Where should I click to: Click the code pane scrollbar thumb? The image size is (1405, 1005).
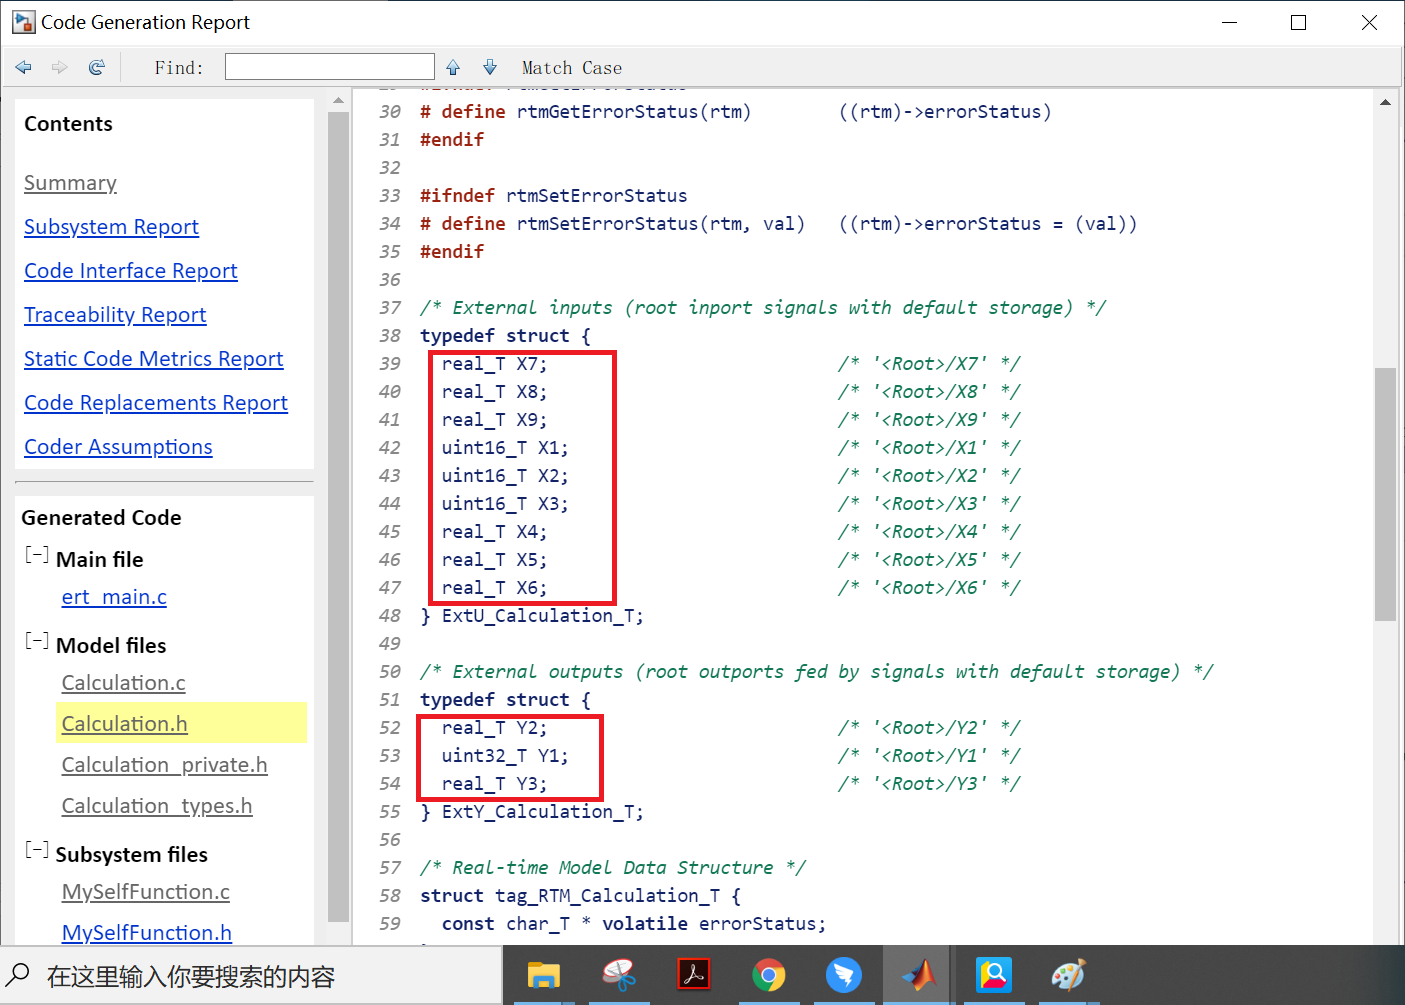[1385, 494]
